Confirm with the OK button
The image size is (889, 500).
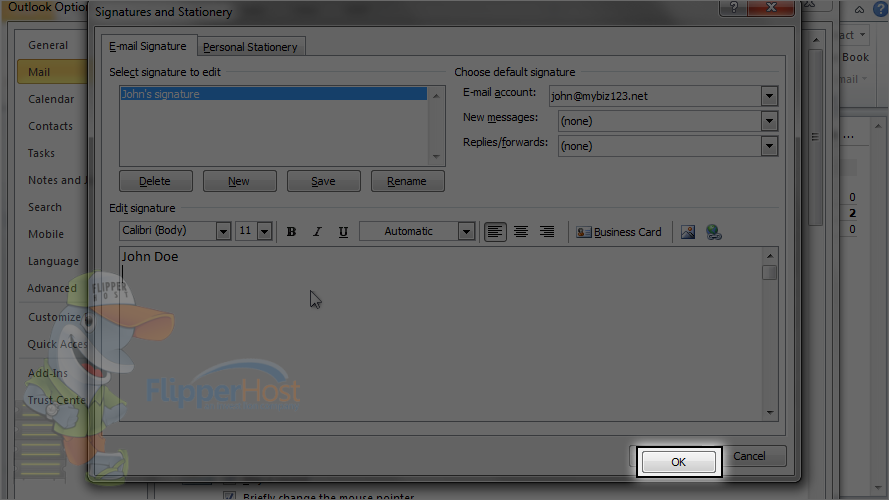click(679, 461)
